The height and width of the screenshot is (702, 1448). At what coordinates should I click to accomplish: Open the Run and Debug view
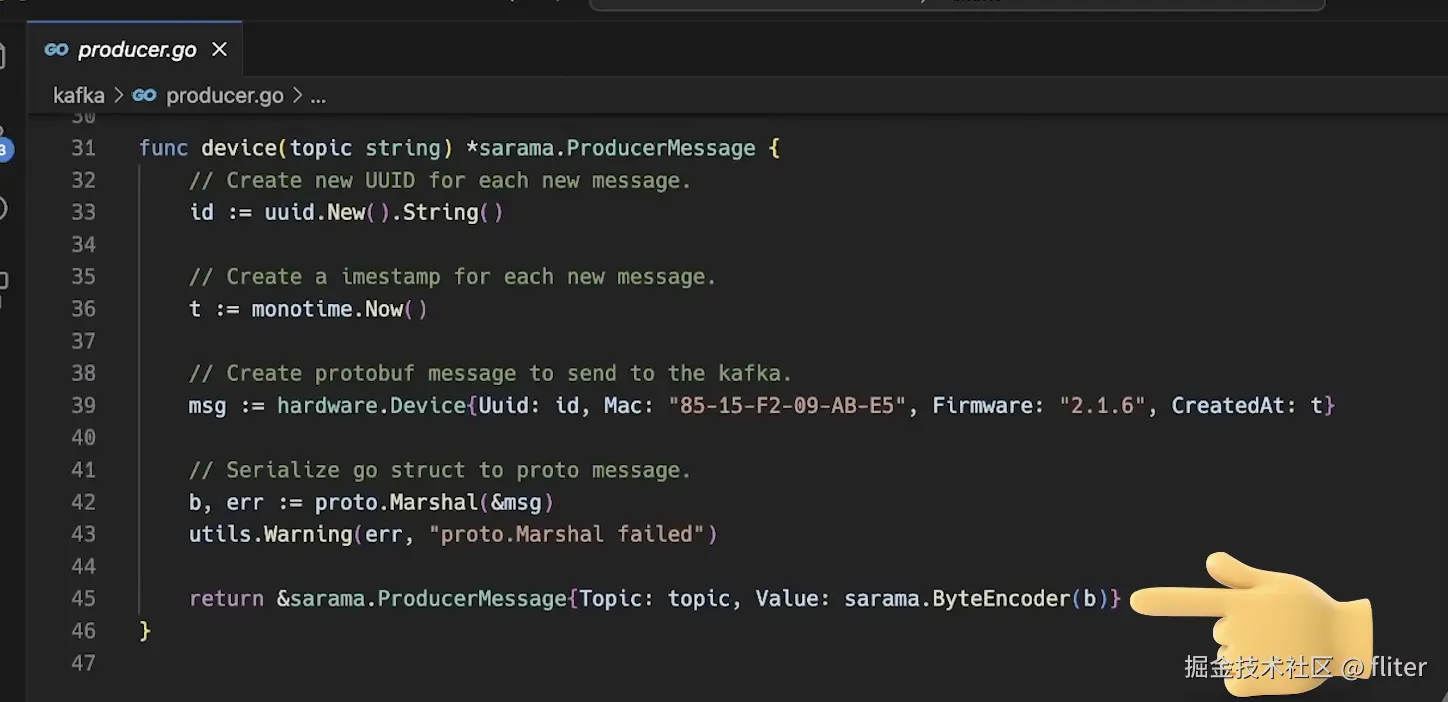click(x=3, y=208)
